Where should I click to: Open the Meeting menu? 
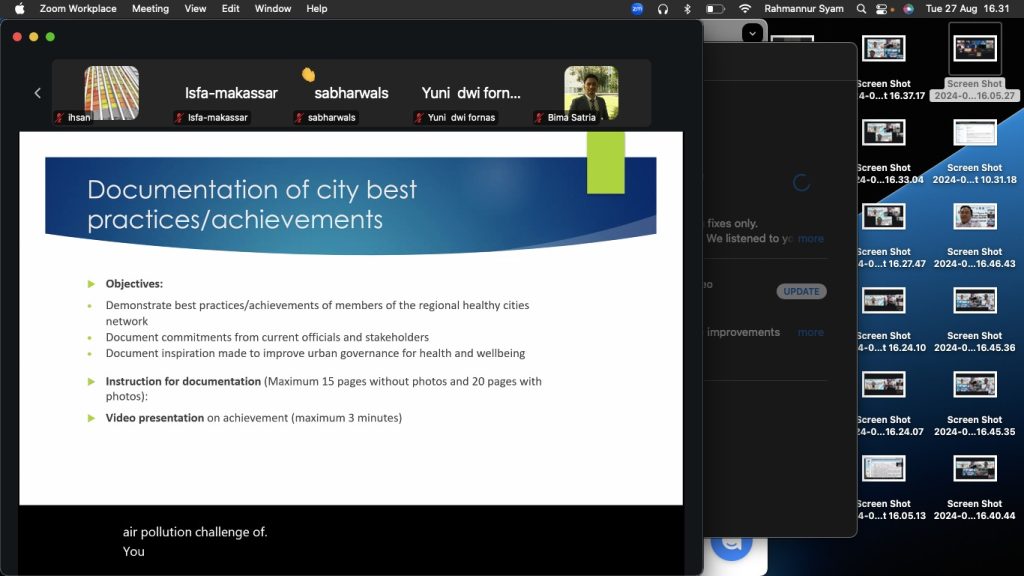[150, 8]
